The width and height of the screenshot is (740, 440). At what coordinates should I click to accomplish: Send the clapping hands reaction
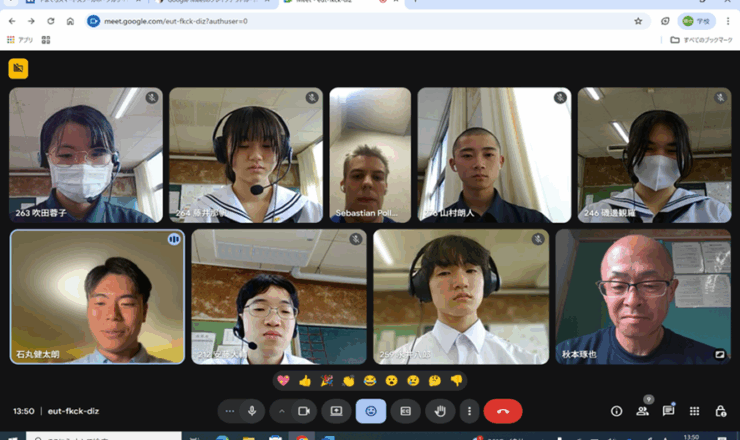(x=348, y=381)
